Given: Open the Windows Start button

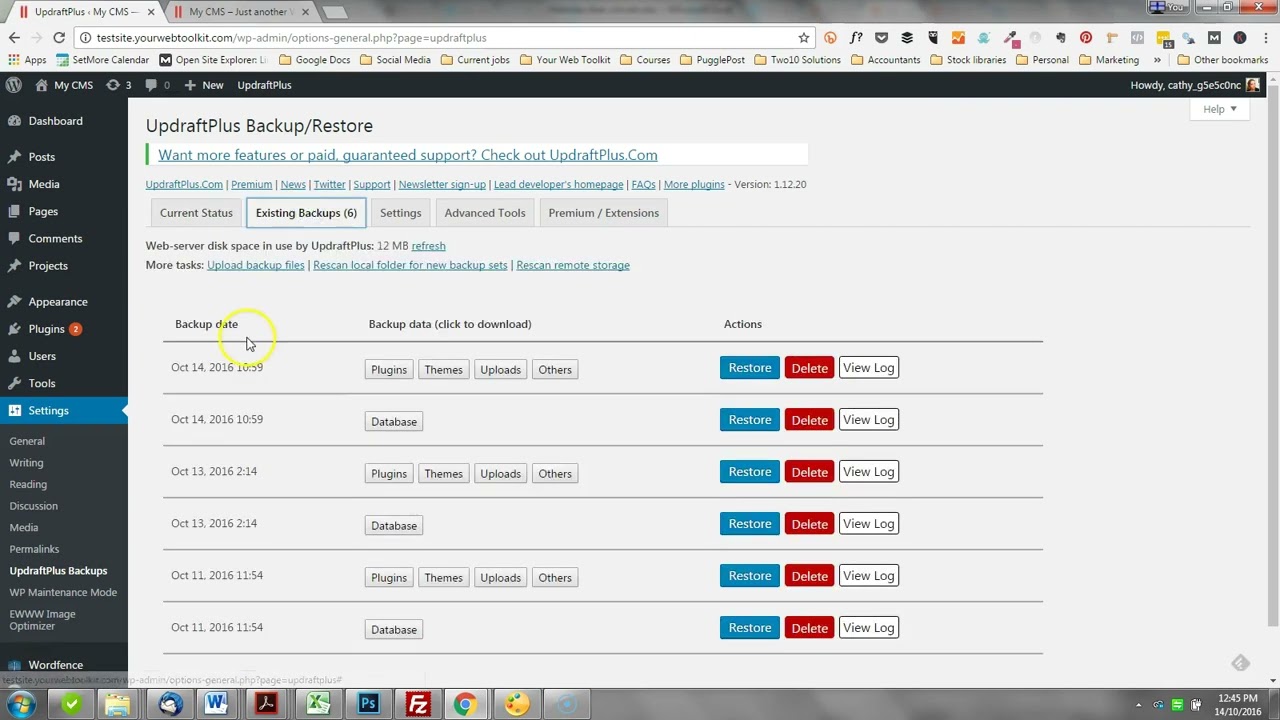Looking at the screenshot, I should coord(22,704).
